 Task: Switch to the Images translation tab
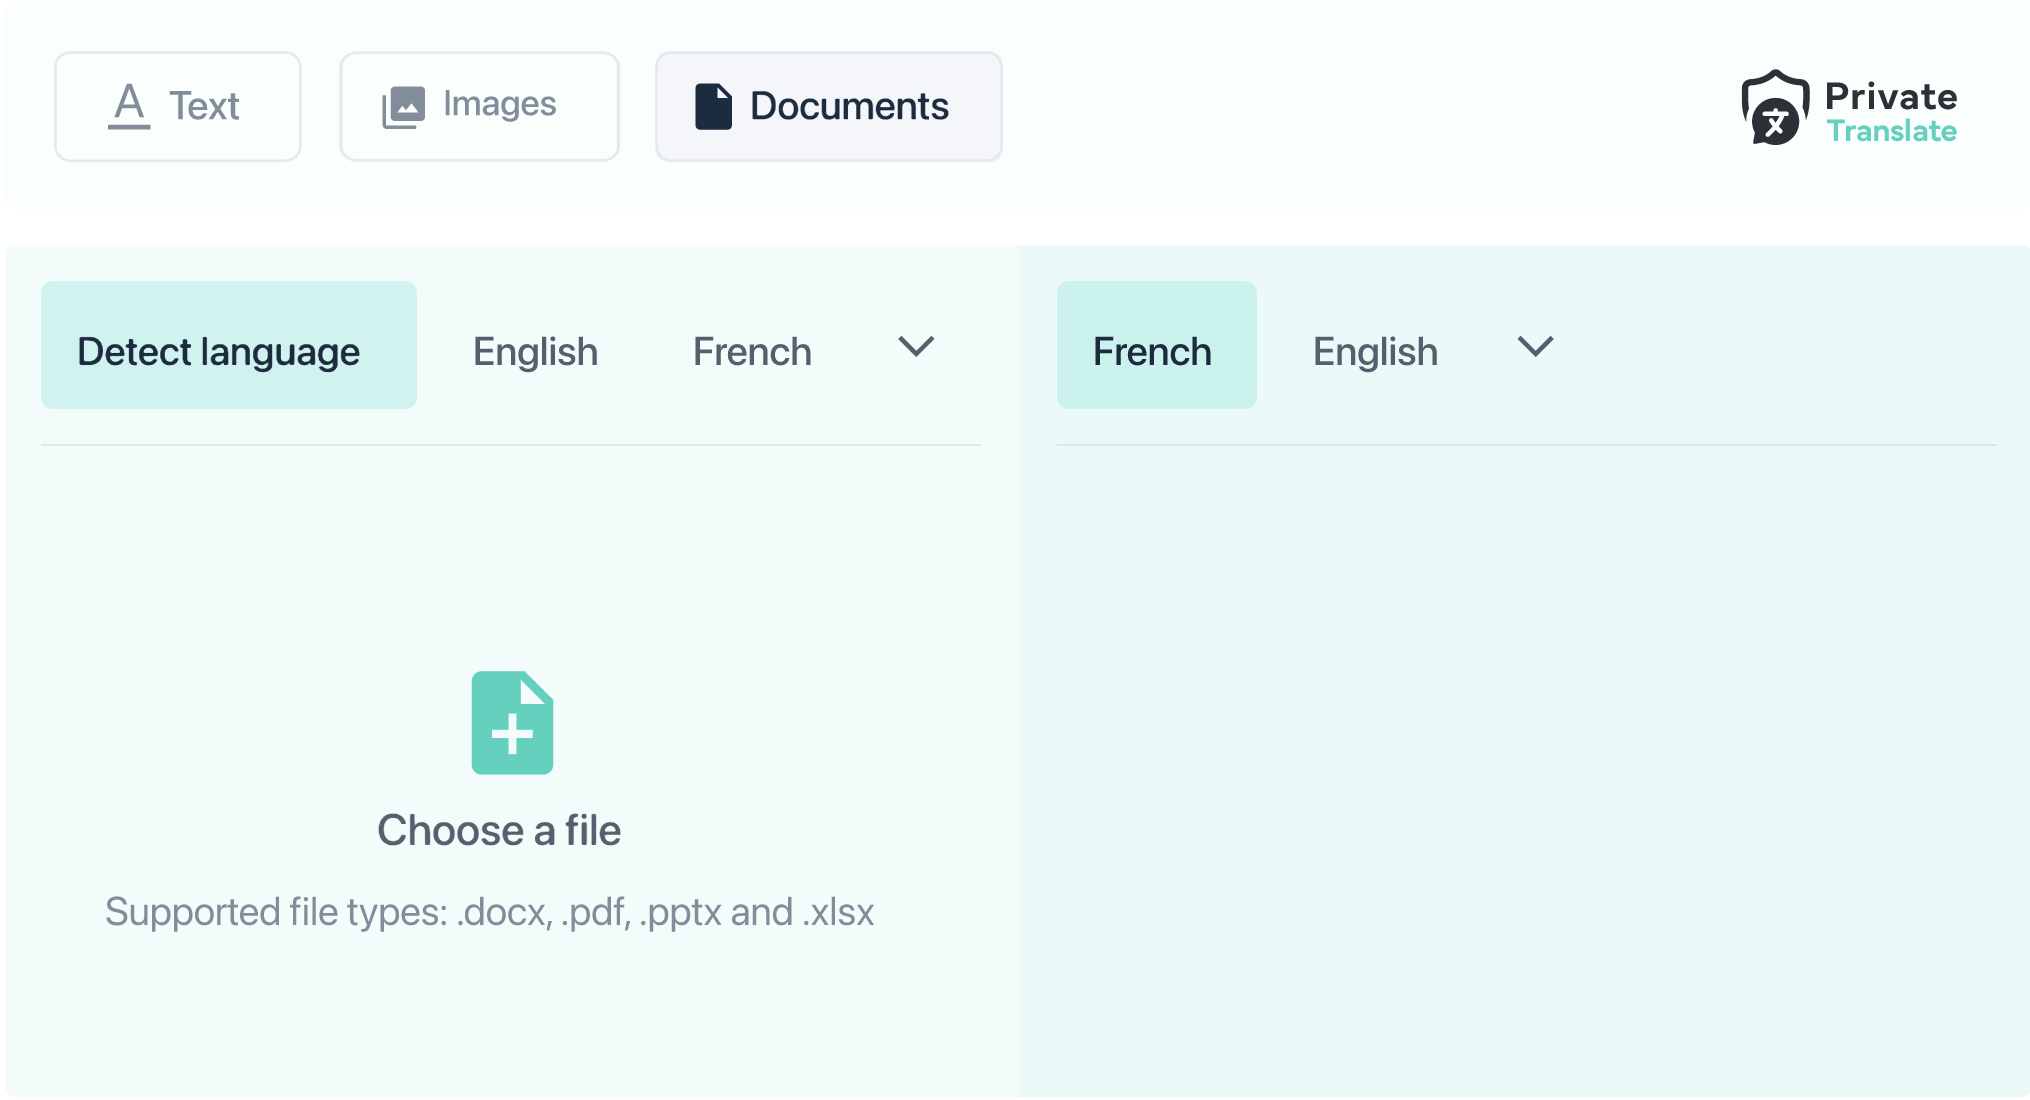(x=499, y=104)
